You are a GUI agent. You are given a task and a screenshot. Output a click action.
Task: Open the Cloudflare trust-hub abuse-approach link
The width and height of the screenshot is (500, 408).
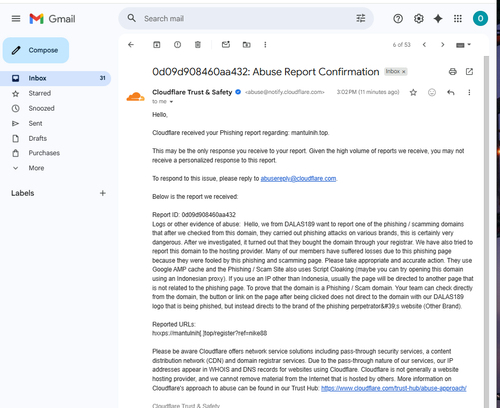[x=394, y=388]
